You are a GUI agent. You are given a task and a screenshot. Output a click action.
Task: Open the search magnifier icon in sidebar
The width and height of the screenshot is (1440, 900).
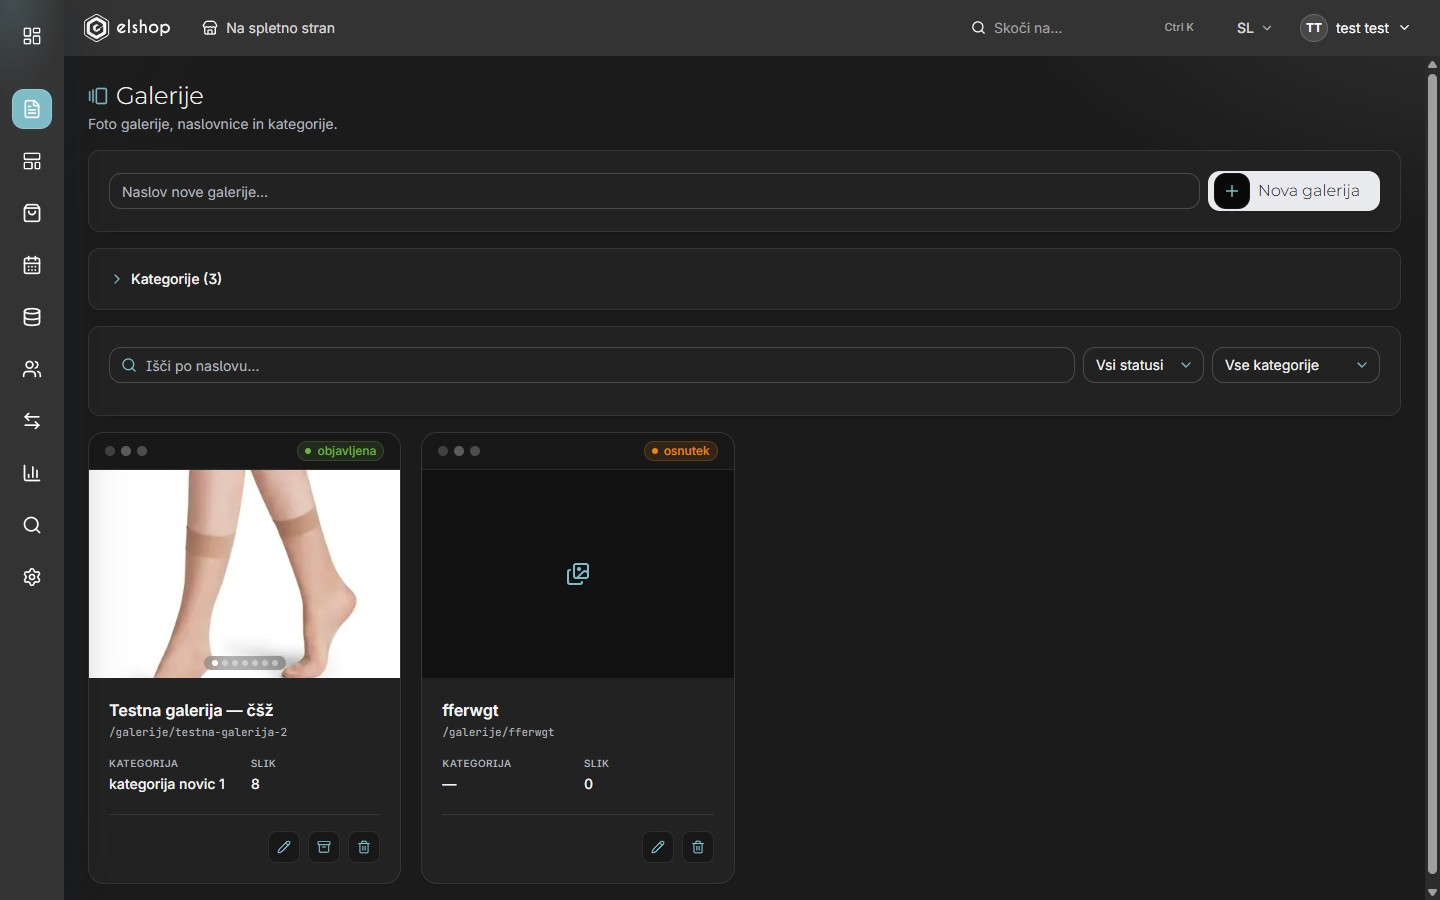[32, 525]
